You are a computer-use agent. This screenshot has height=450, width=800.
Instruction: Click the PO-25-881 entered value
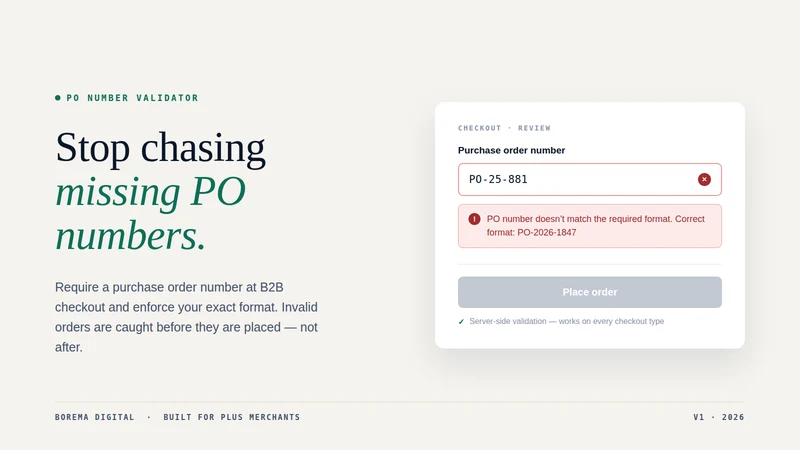click(498, 179)
